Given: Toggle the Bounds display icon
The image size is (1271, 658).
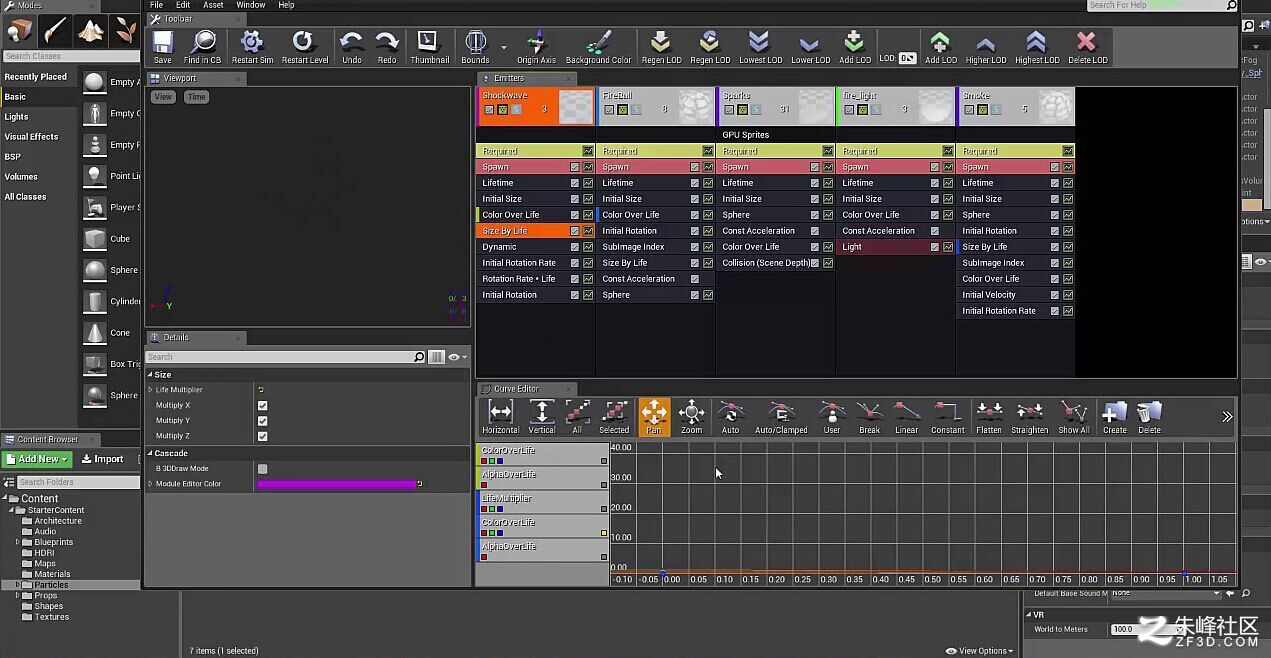Looking at the screenshot, I should [475, 47].
